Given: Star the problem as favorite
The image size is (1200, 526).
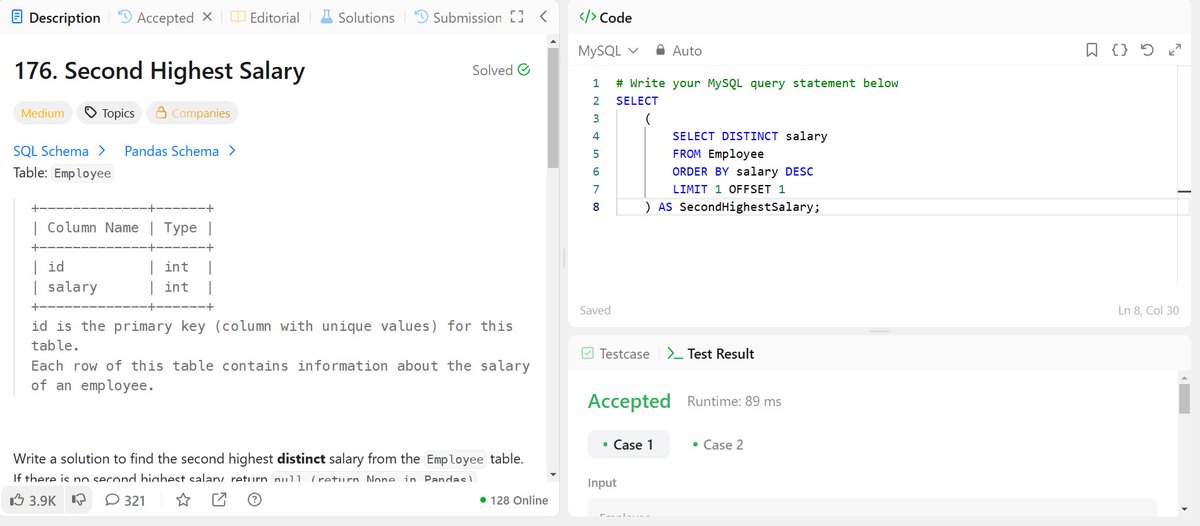Looking at the screenshot, I should (x=183, y=500).
